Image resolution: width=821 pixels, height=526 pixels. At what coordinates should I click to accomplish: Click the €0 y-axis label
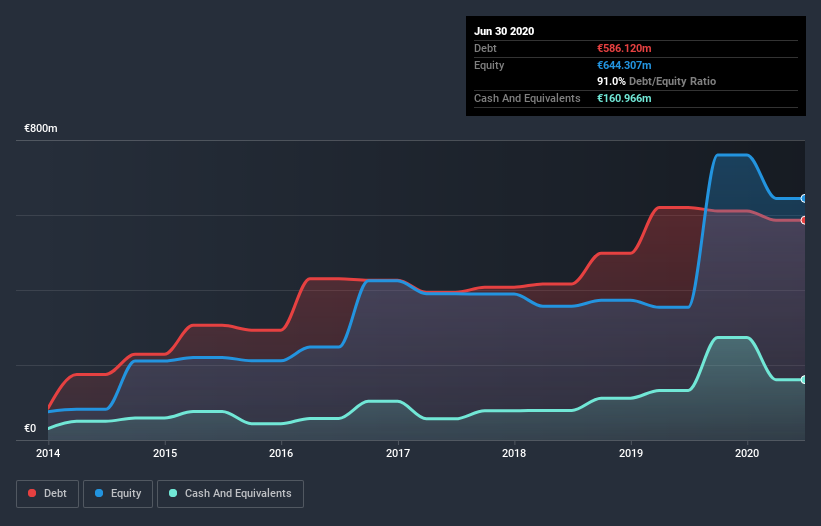[x=30, y=428]
